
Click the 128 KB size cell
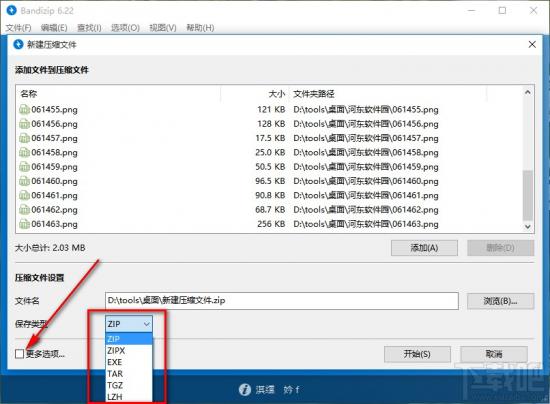tap(271, 124)
